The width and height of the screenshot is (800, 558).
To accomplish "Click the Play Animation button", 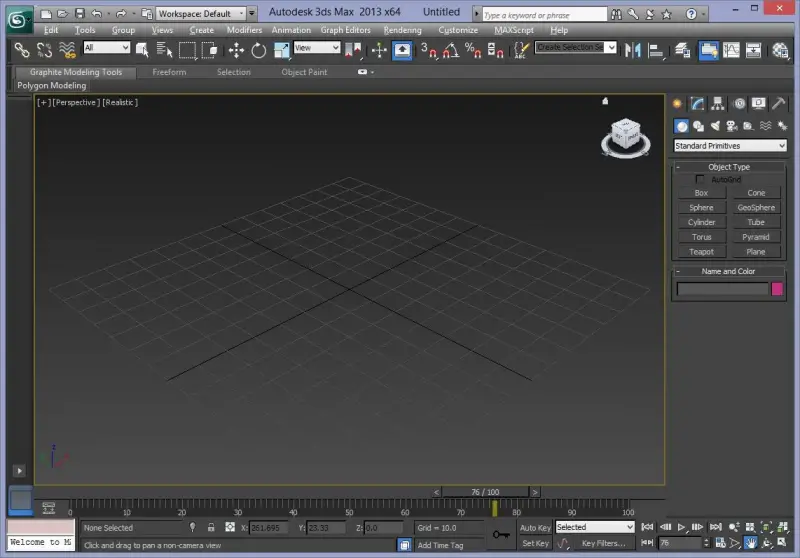I will click(681, 527).
